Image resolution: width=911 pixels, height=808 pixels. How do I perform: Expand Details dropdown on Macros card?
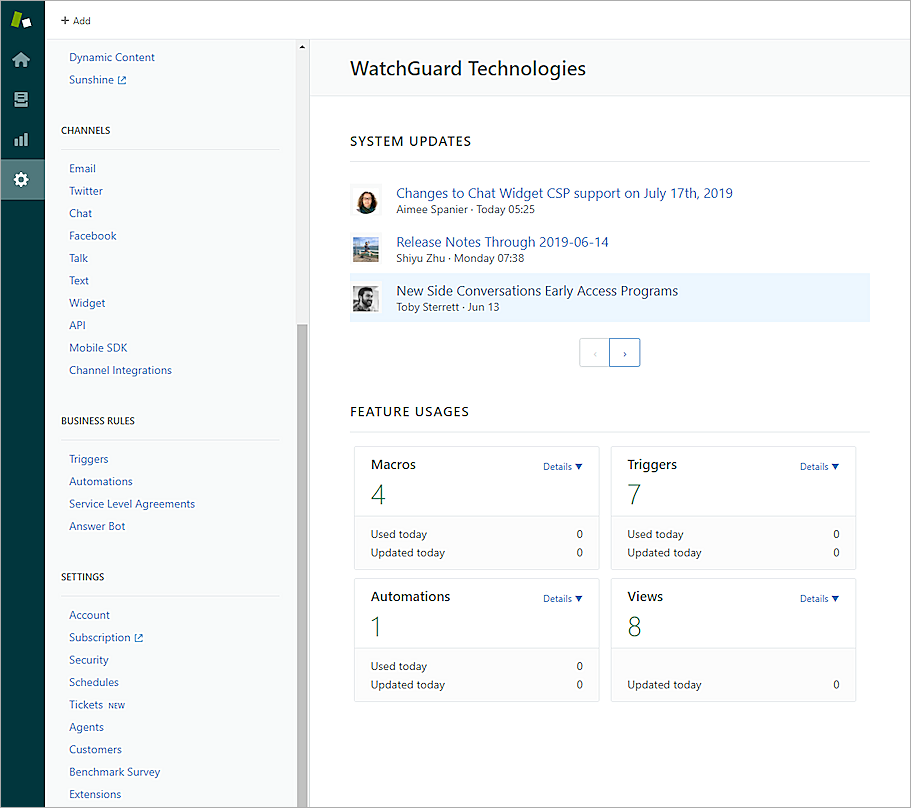(562, 467)
